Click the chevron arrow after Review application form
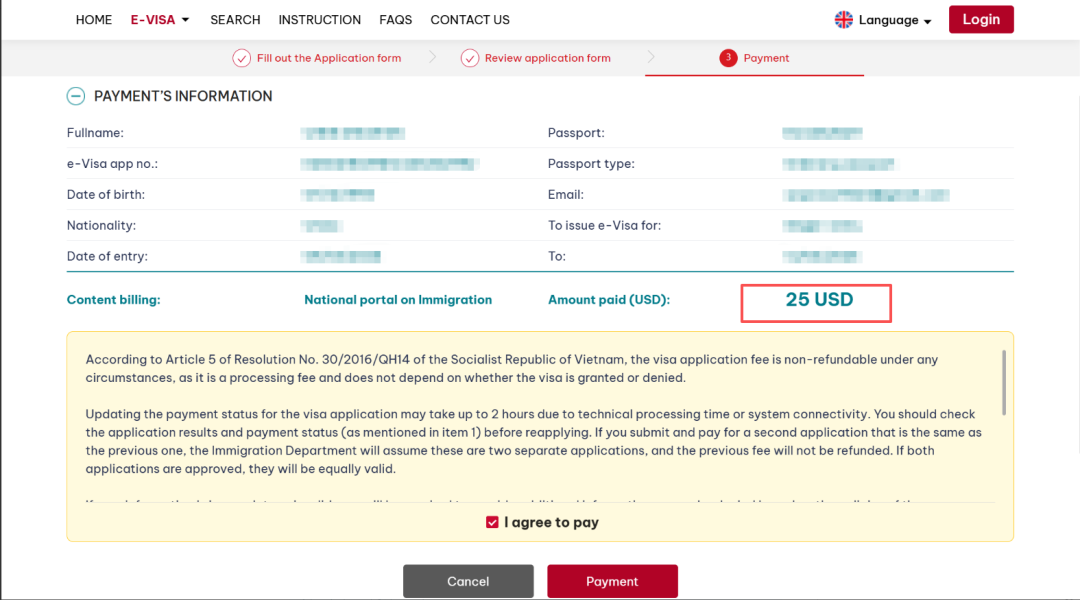 tap(651, 57)
